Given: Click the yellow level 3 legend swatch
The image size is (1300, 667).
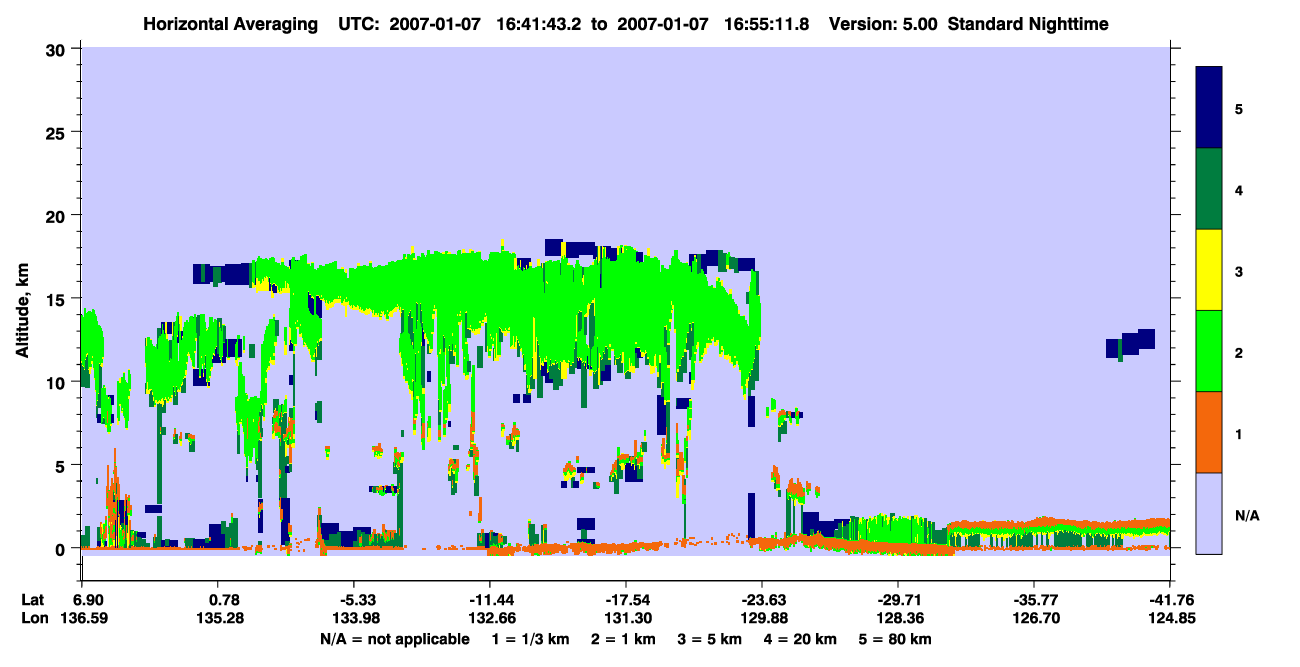Looking at the screenshot, I should click(1210, 270).
